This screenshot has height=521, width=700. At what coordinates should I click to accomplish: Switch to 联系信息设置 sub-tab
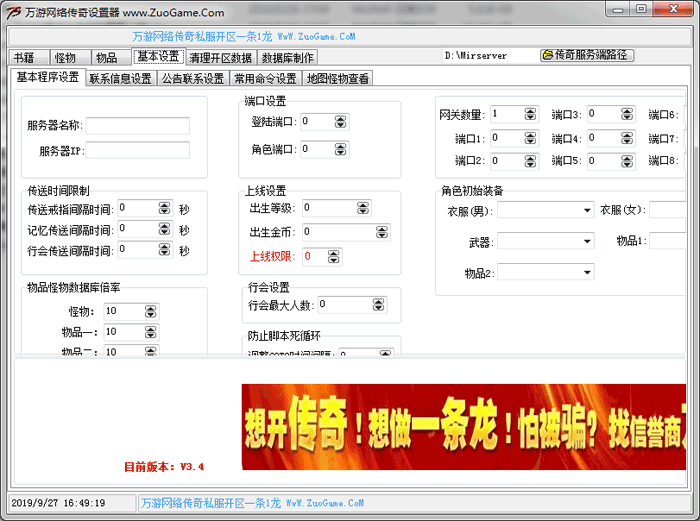121,79
